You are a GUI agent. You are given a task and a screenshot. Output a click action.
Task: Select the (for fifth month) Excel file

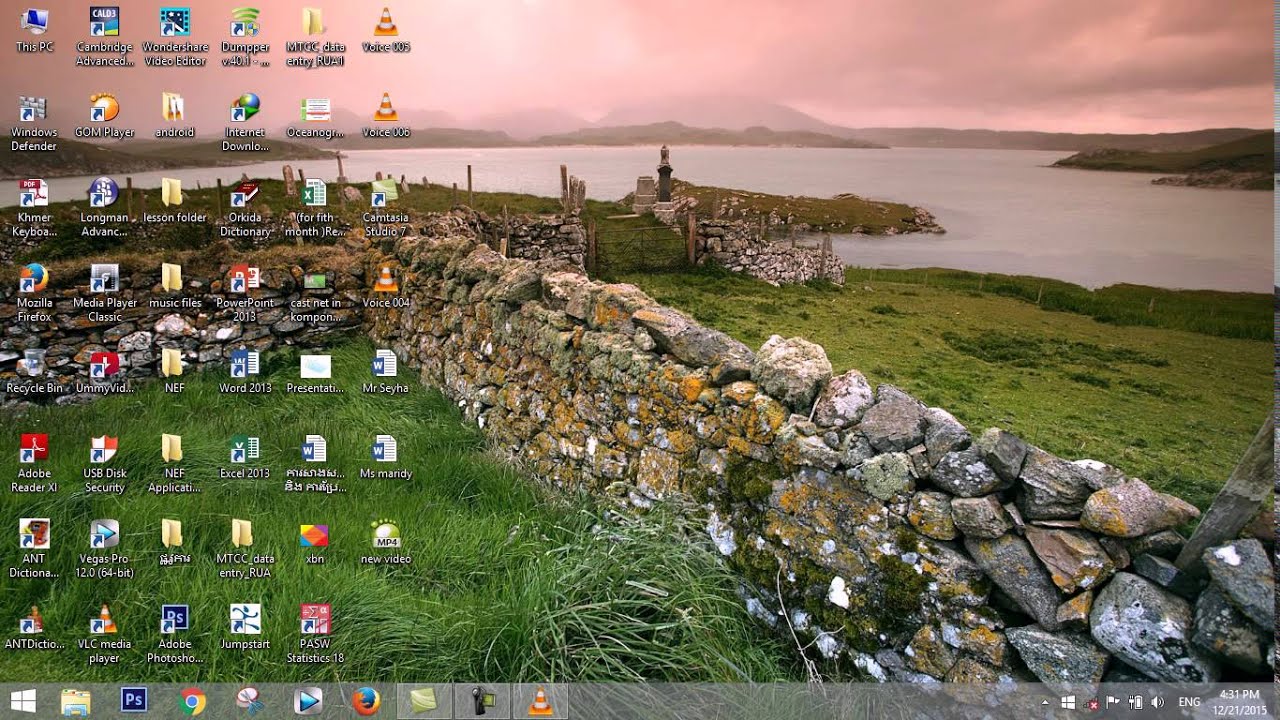315,208
